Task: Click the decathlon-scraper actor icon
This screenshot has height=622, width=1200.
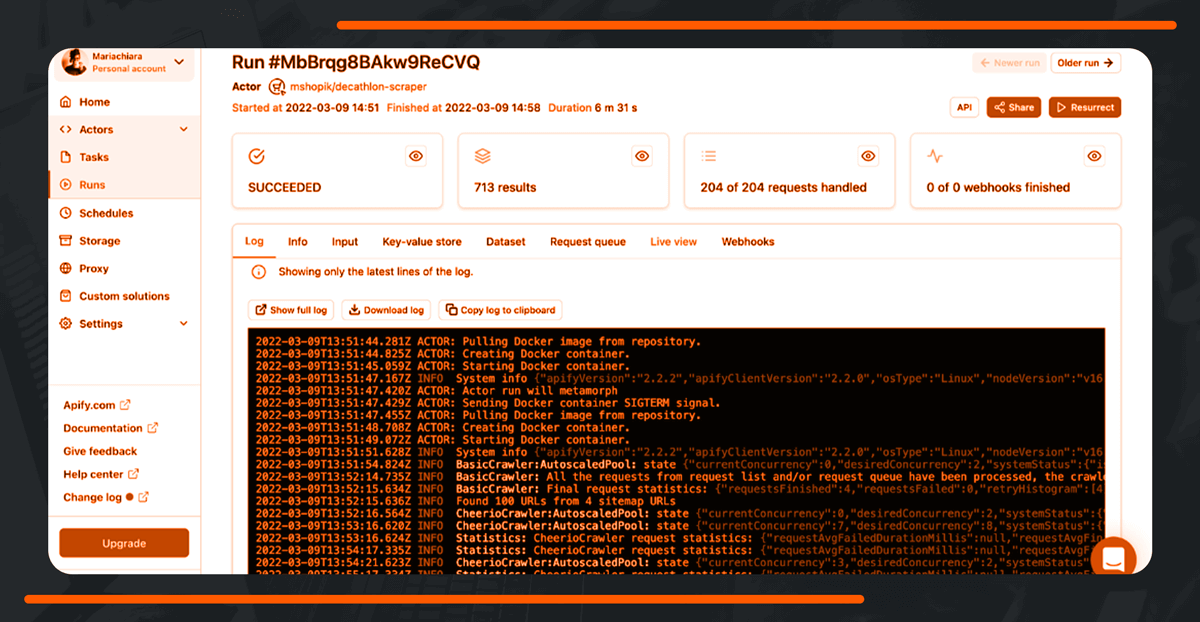Action: coord(277,87)
